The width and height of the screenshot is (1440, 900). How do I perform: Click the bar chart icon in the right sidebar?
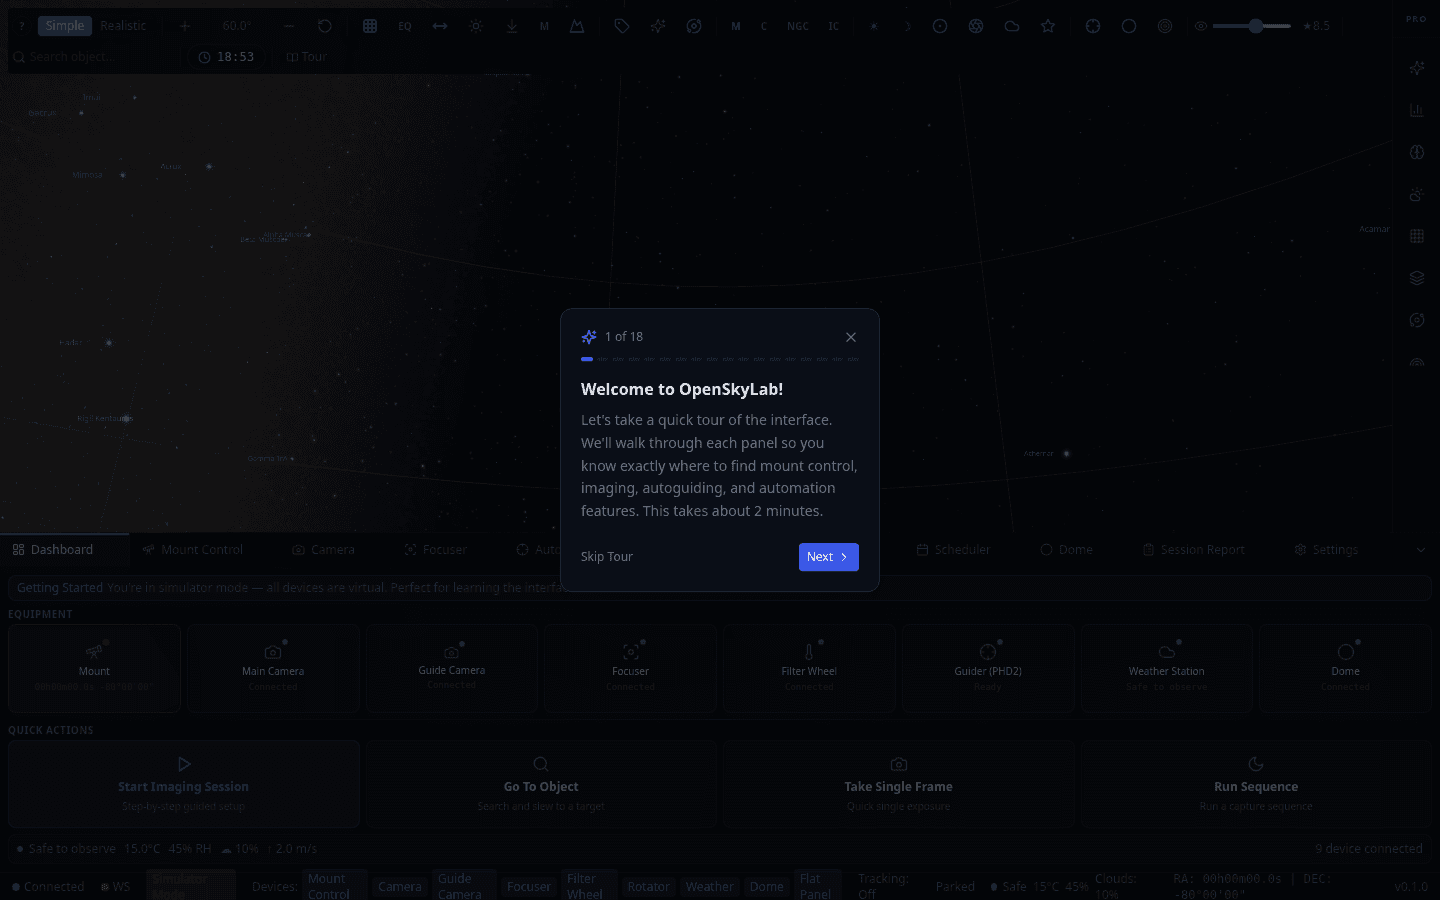pos(1417,110)
